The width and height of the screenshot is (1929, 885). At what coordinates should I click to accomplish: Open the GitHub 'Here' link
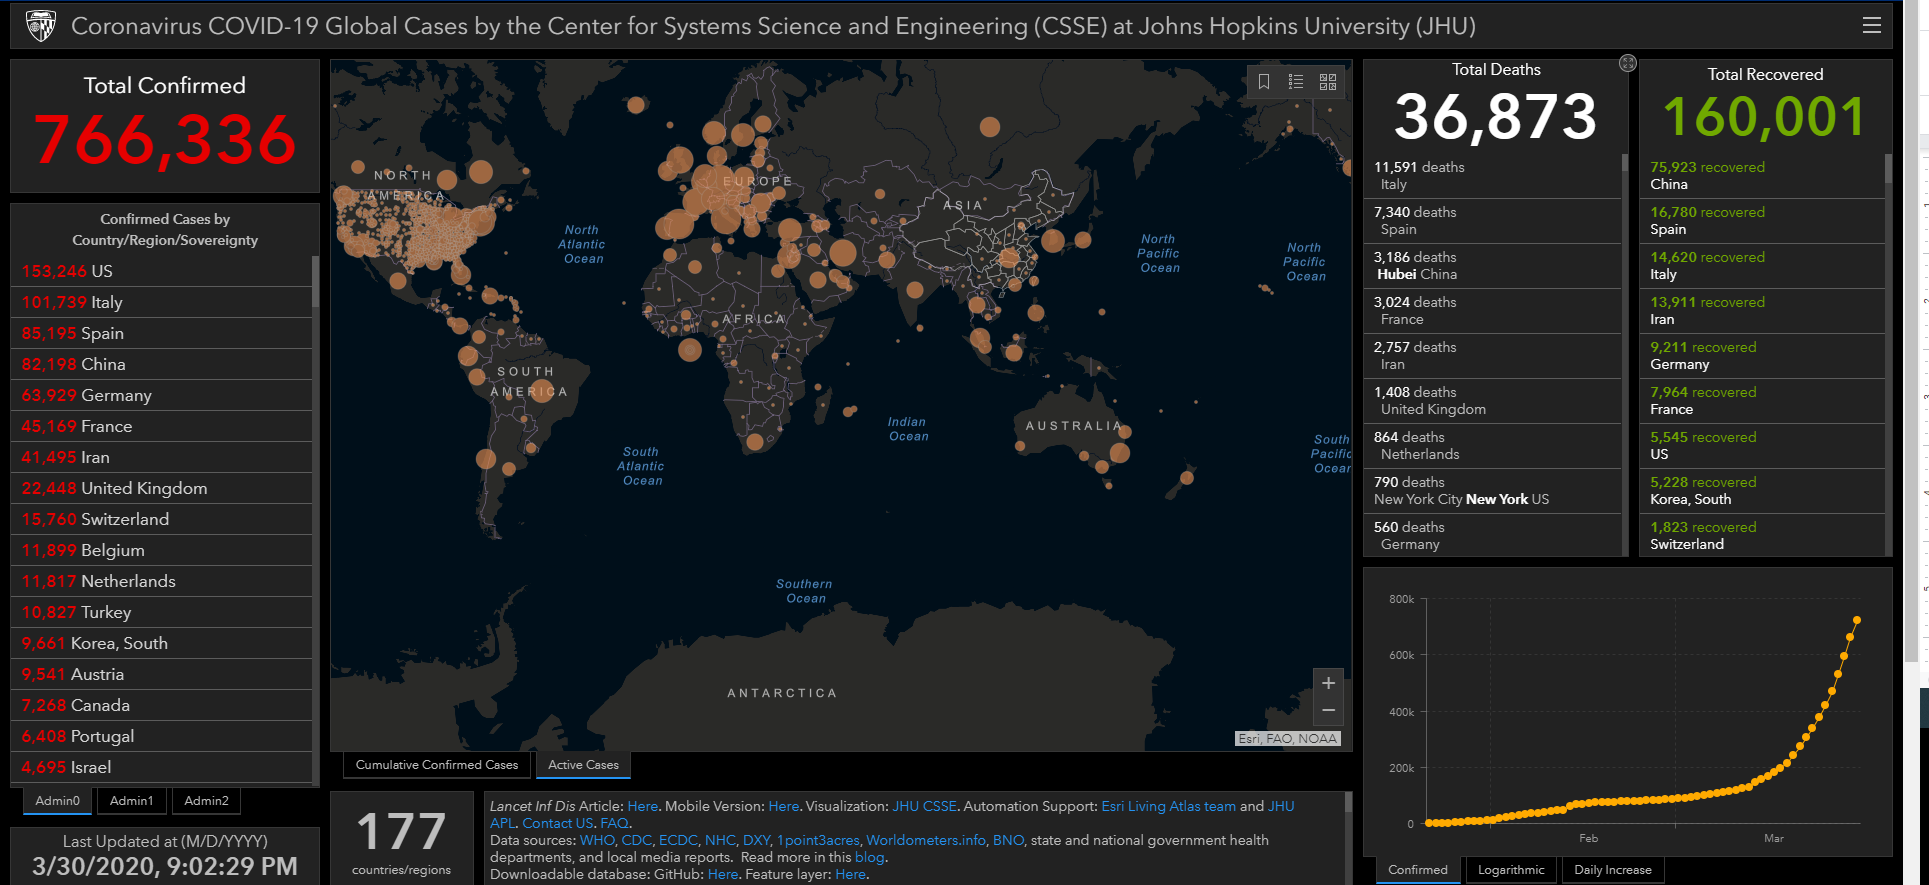[x=723, y=874]
